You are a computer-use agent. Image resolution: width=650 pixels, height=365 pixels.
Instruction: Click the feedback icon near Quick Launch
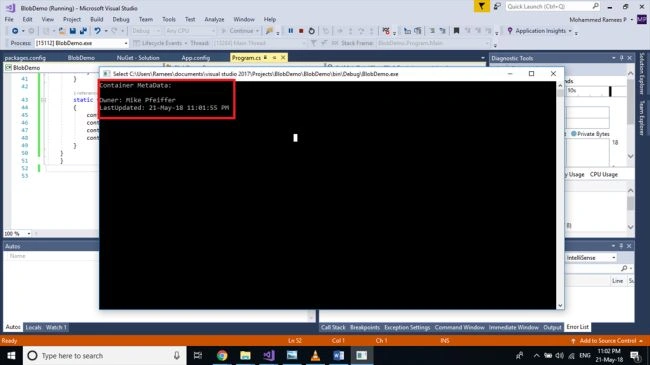point(497,6)
